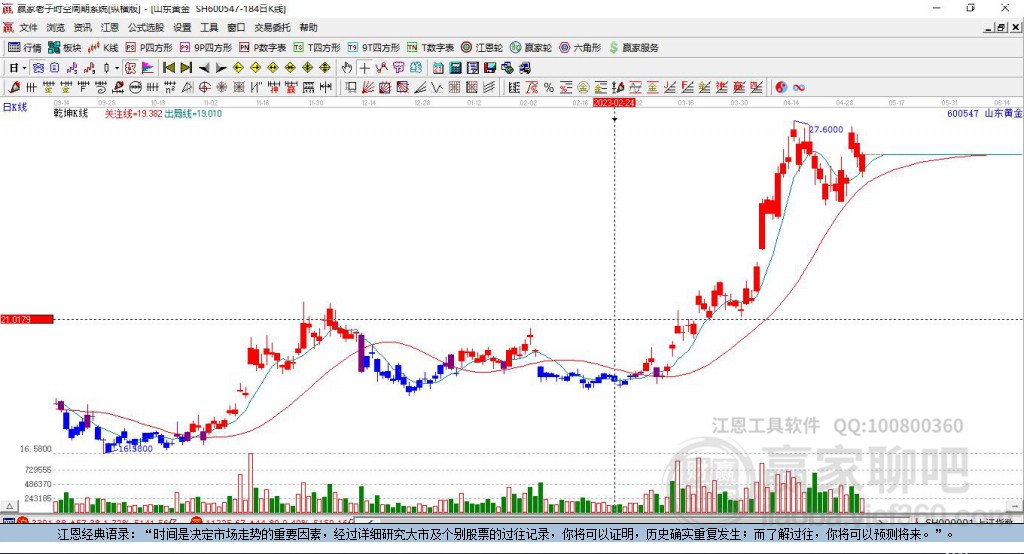Image resolution: width=1024 pixels, height=554 pixels.
Task: Open the 工具 menu
Action: [209, 27]
